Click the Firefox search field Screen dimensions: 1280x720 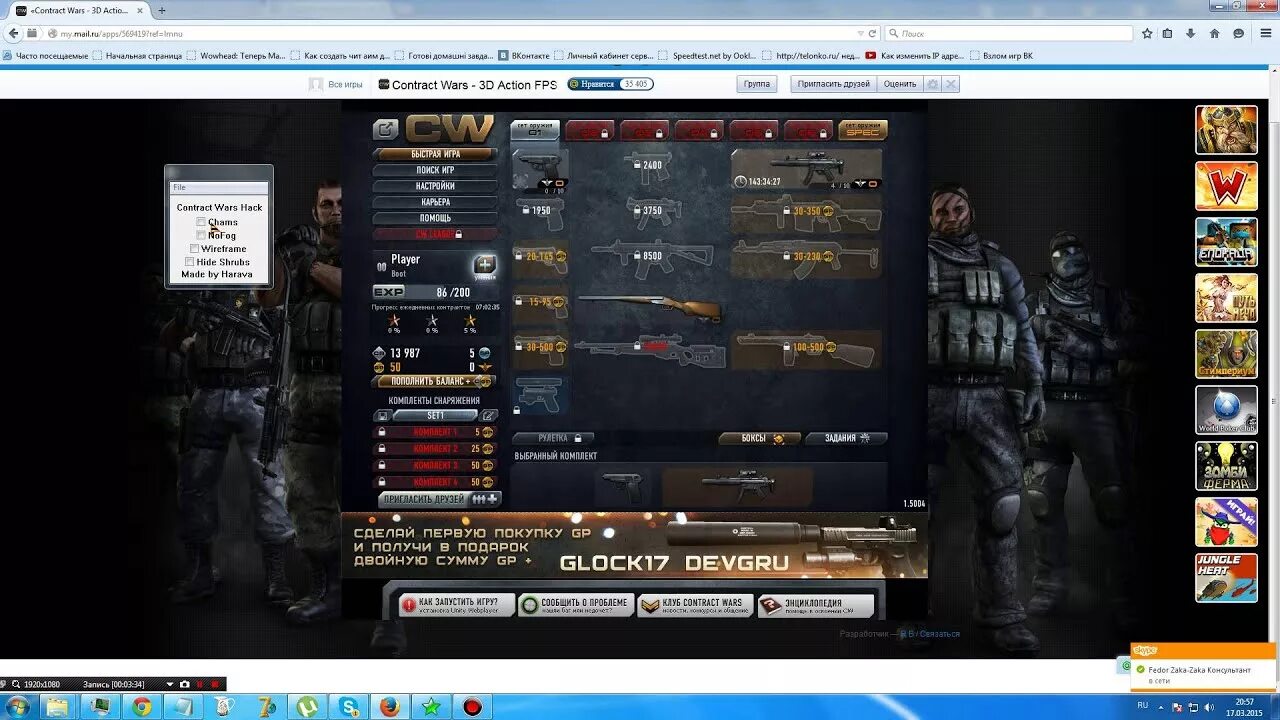[x=1008, y=33]
